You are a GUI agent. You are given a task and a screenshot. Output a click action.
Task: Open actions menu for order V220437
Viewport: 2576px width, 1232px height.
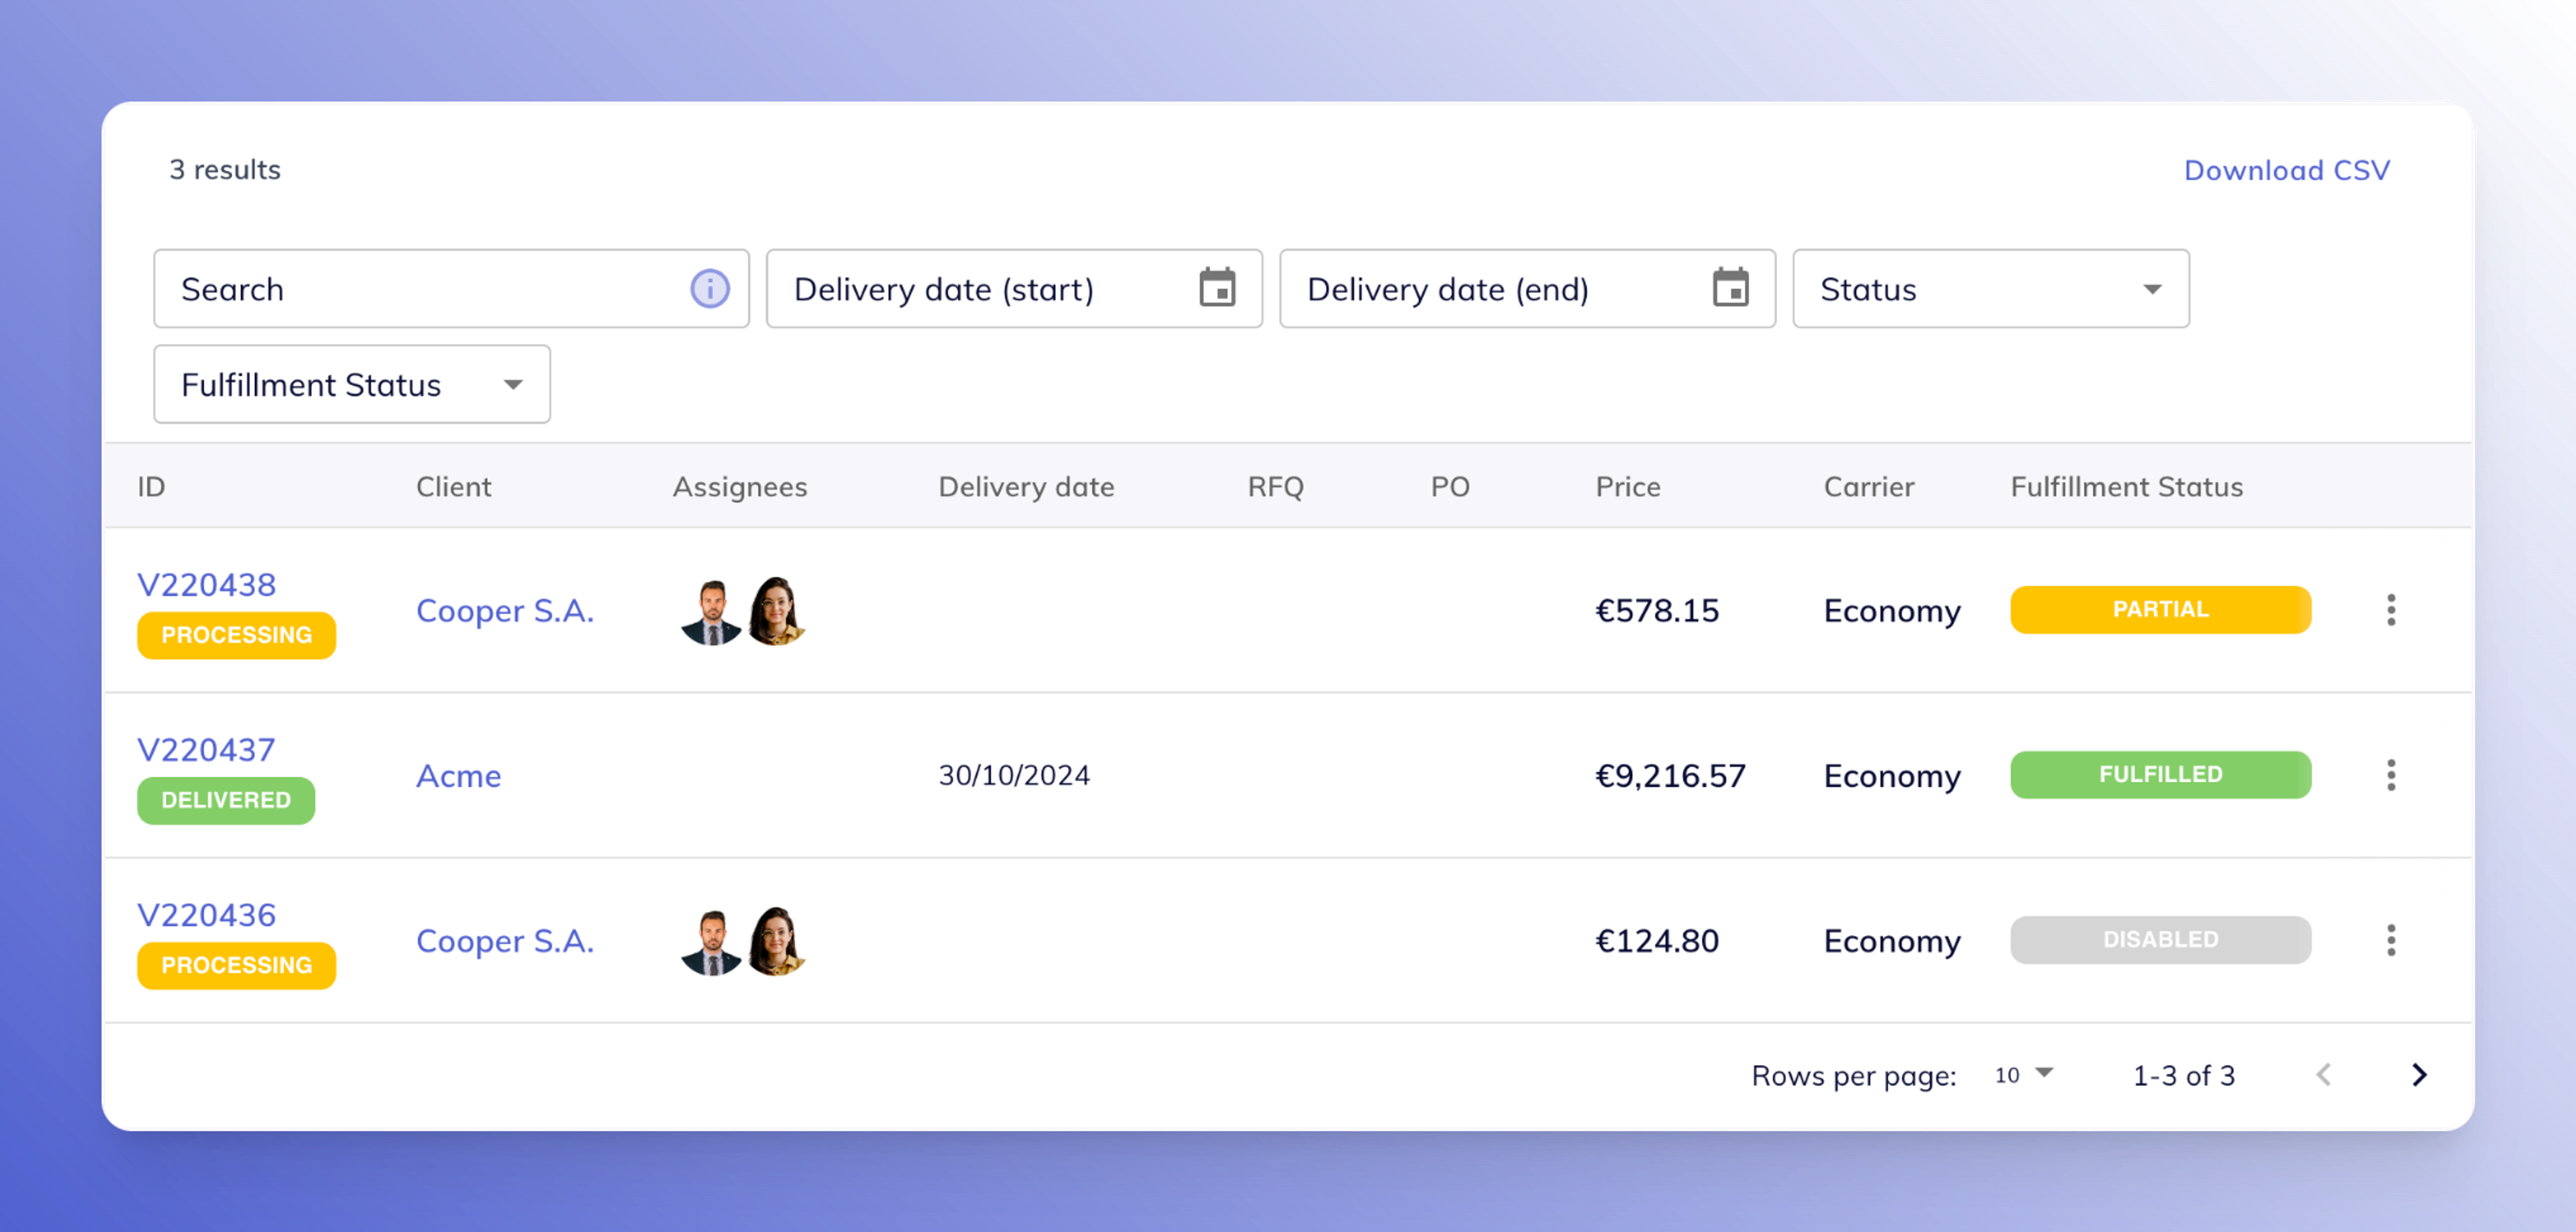[x=2390, y=775]
